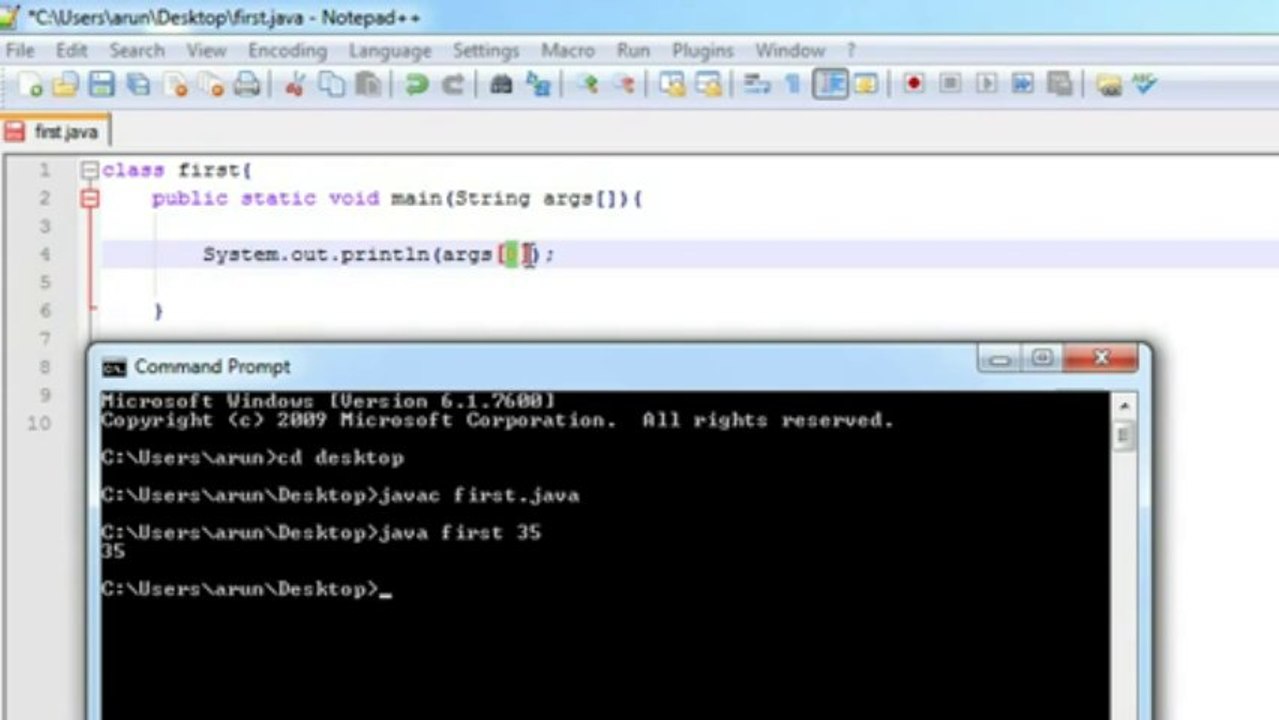1279x720 pixels.
Task: Run macro multiple times icon
Action: tap(1022, 84)
